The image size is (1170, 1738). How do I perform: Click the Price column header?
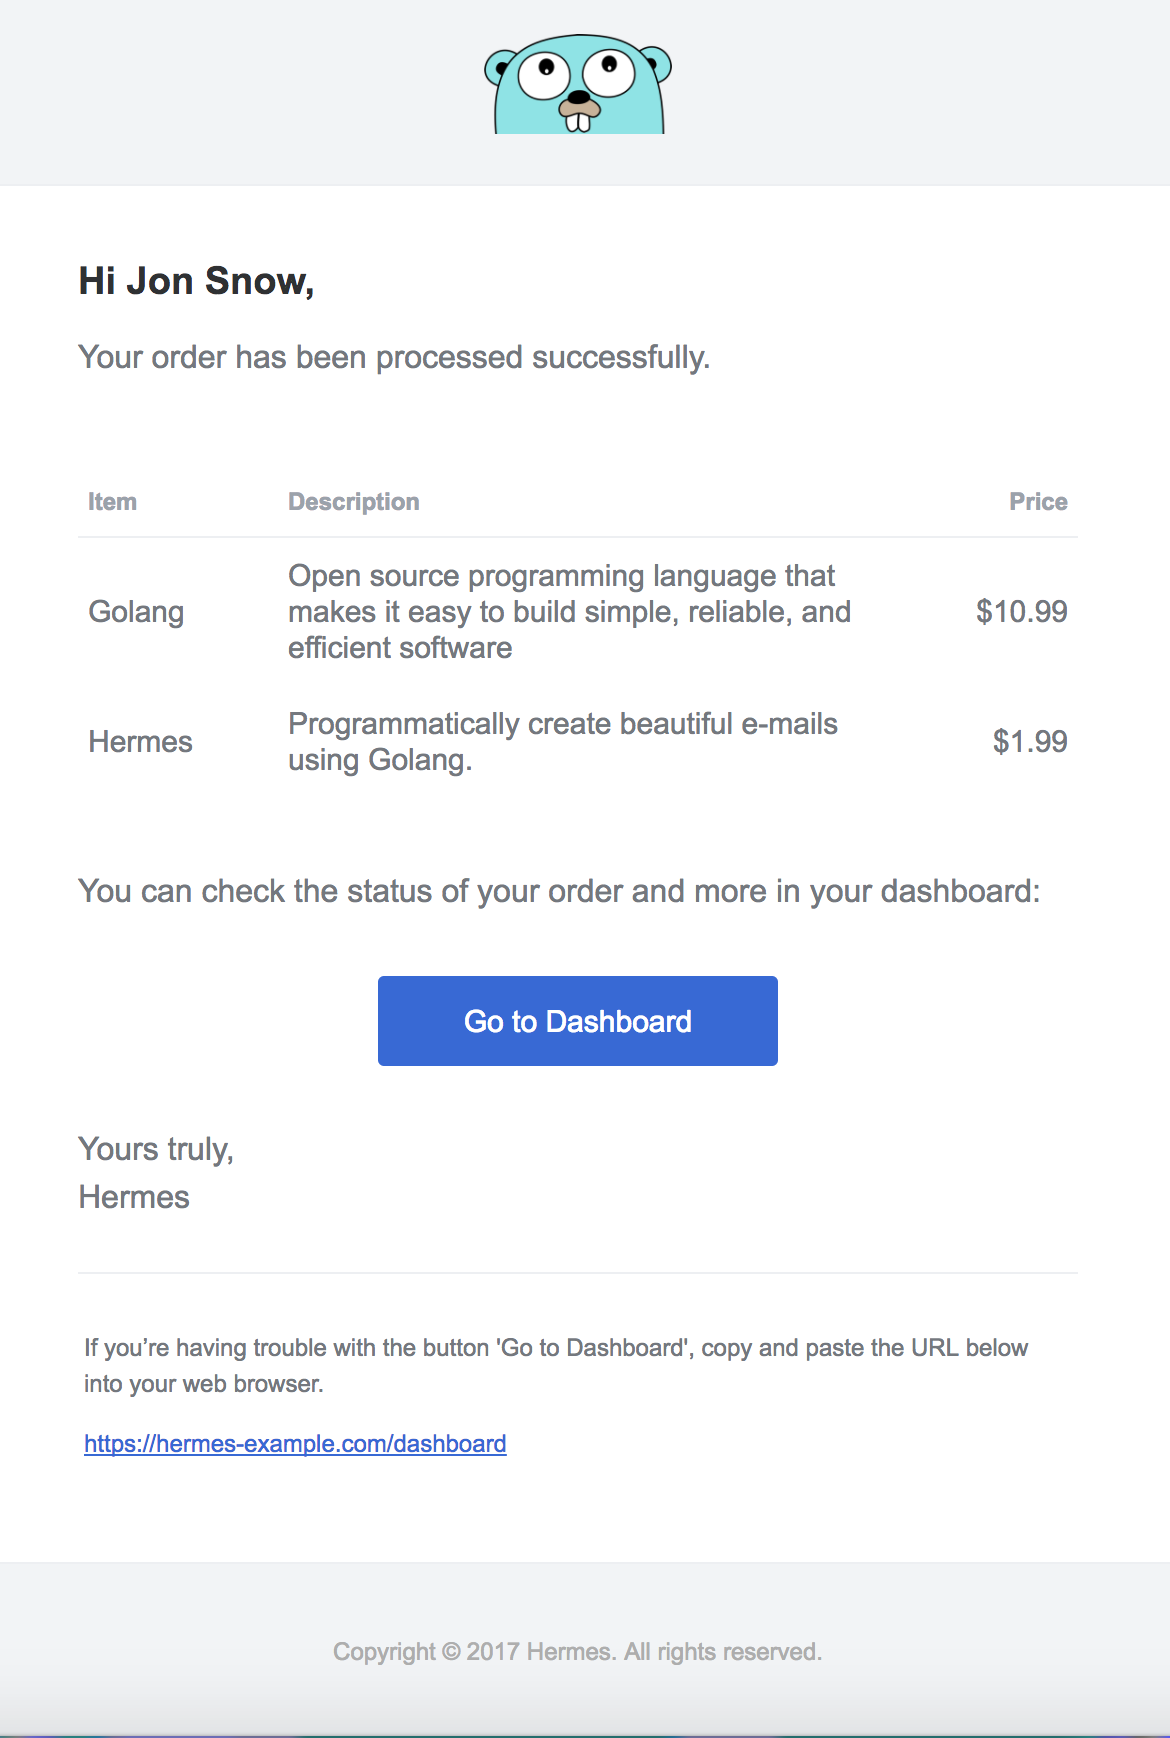click(x=1038, y=502)
